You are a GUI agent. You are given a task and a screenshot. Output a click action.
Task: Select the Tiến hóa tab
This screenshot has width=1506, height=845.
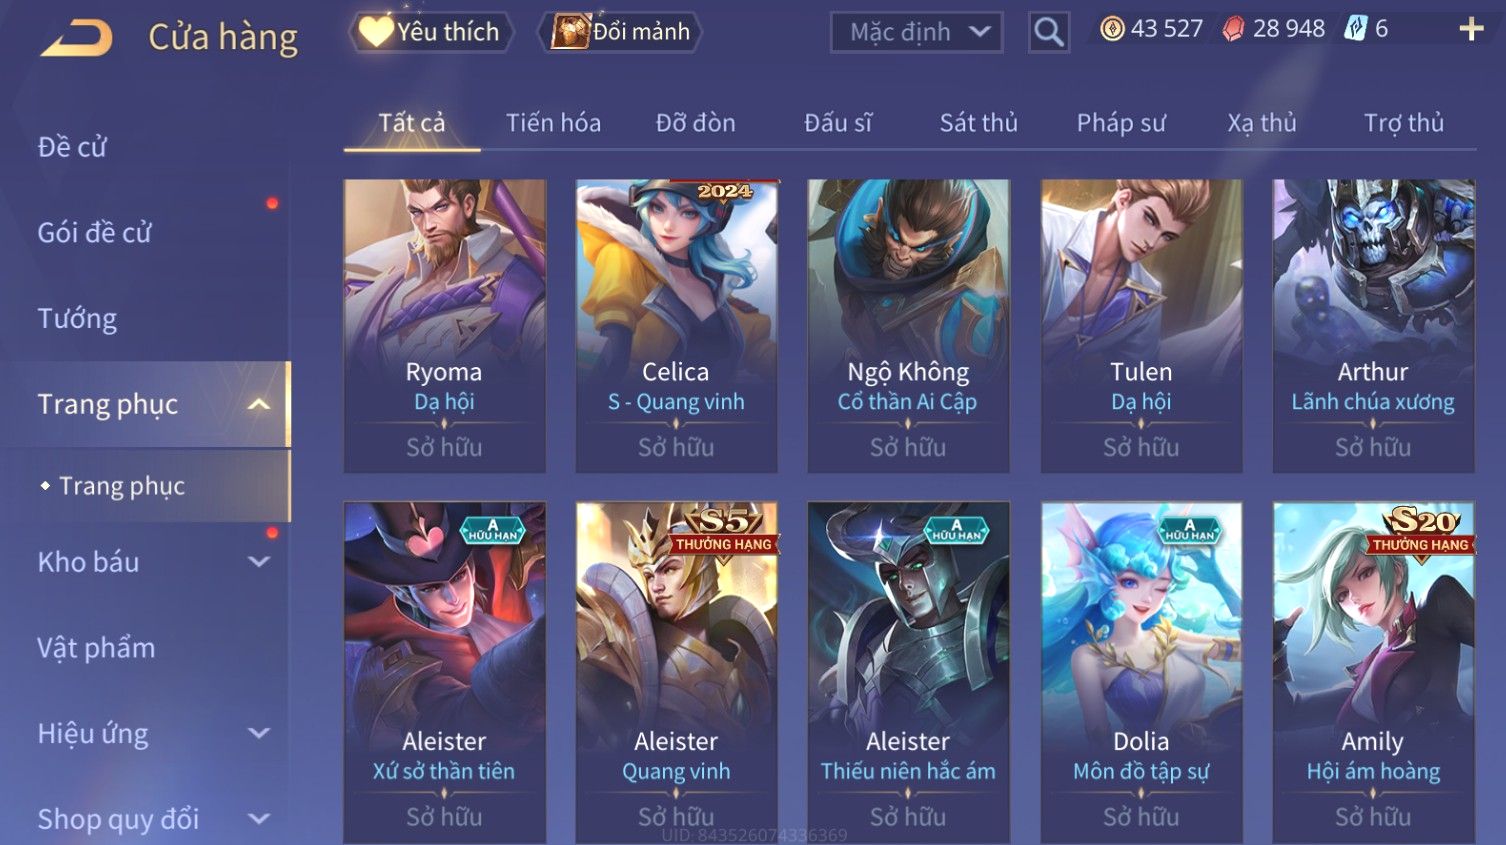(553, 123)
